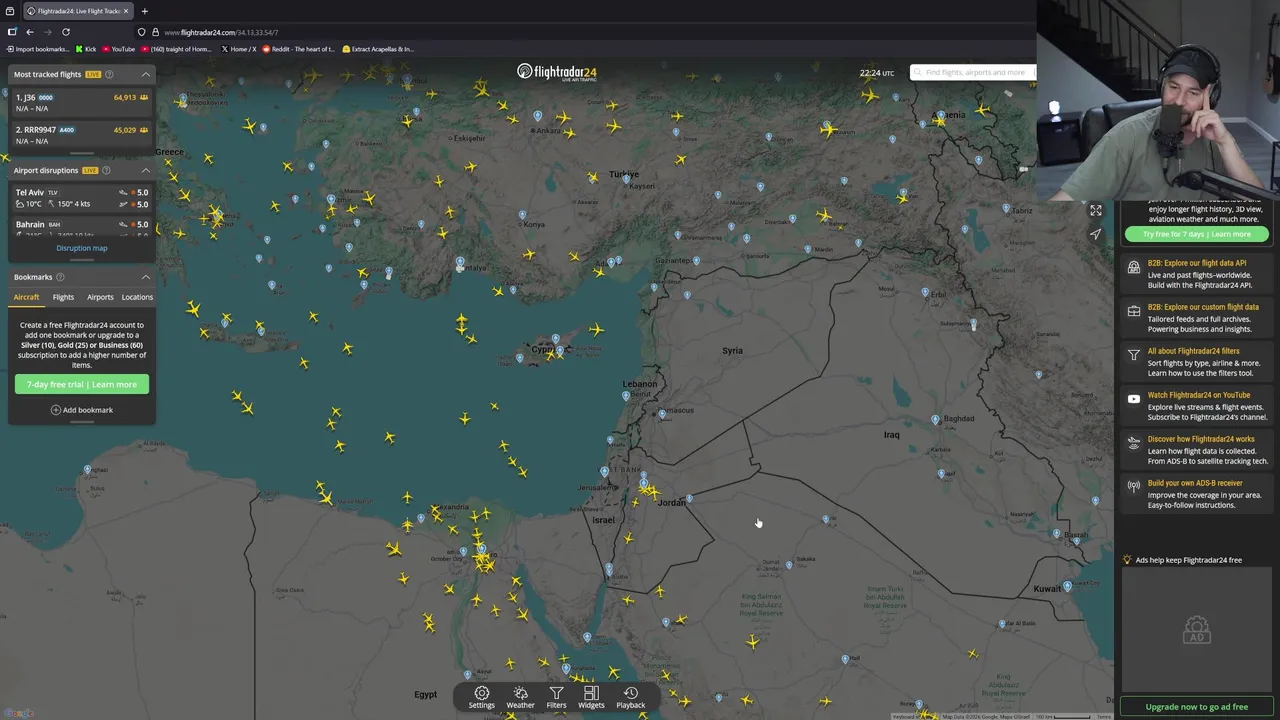Select most tracked flight J36

(x=82, y=102)
